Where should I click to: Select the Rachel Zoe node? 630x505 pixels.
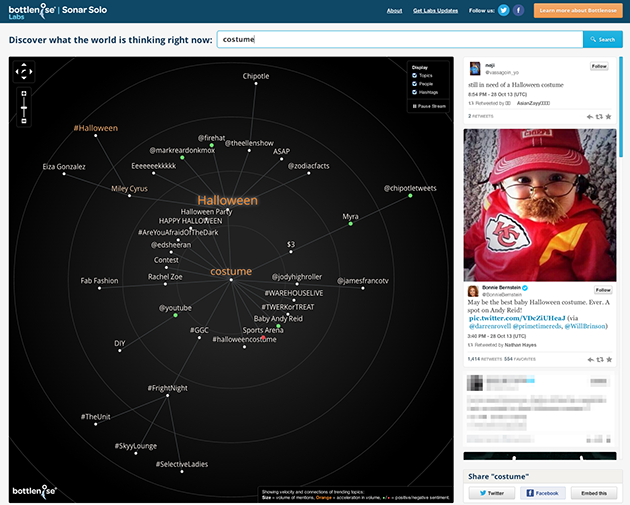165,276
